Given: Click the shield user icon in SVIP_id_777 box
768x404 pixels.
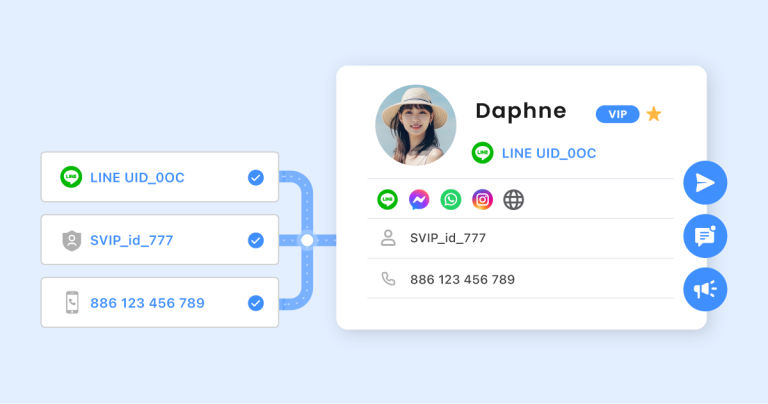Looking at the screenshot, I should [x=72, y=240].
